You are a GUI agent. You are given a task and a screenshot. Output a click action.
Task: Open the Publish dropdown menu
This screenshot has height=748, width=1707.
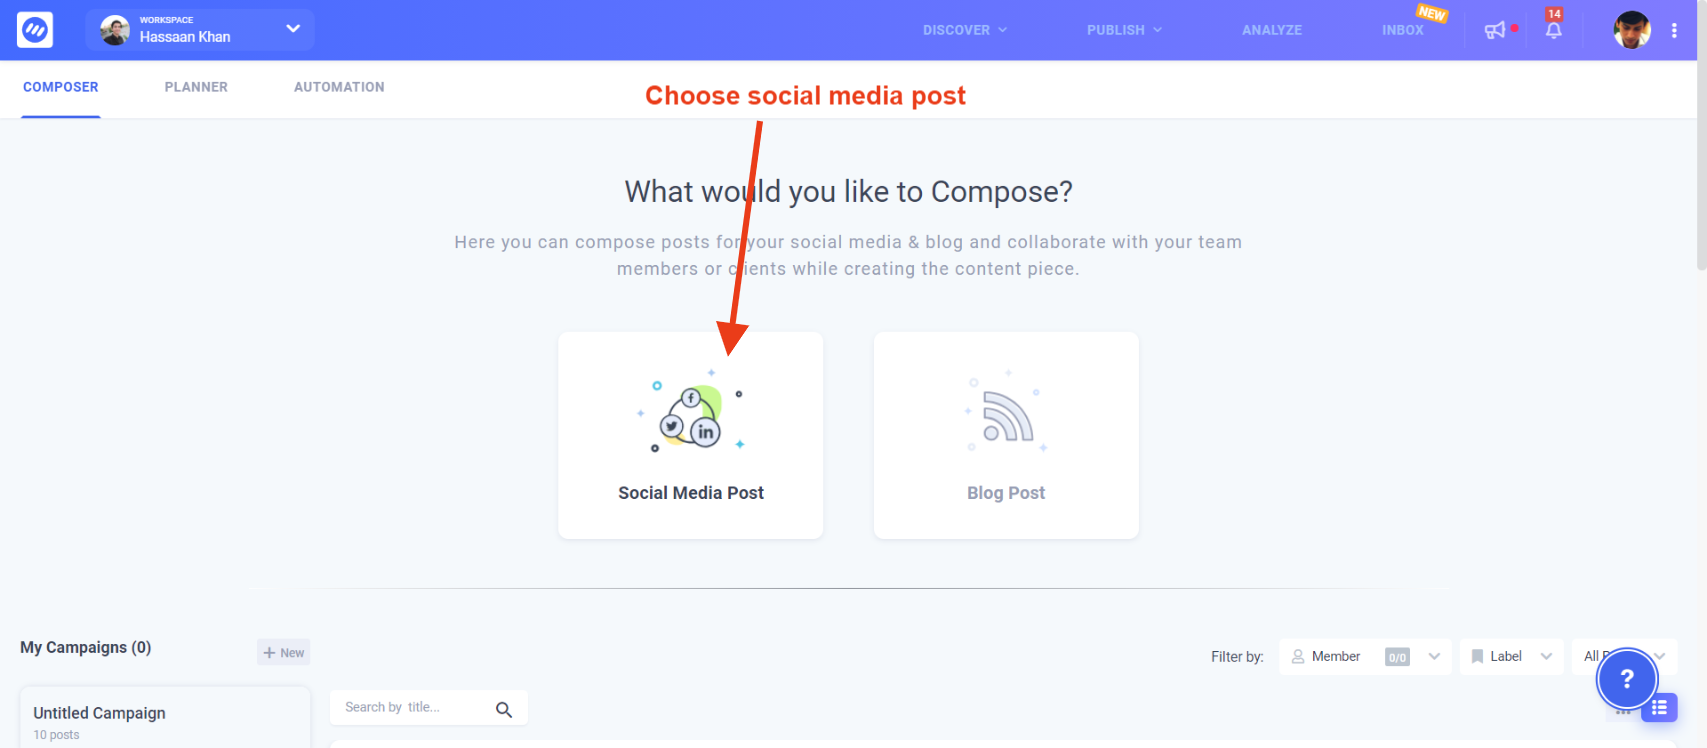[1122, 30]
